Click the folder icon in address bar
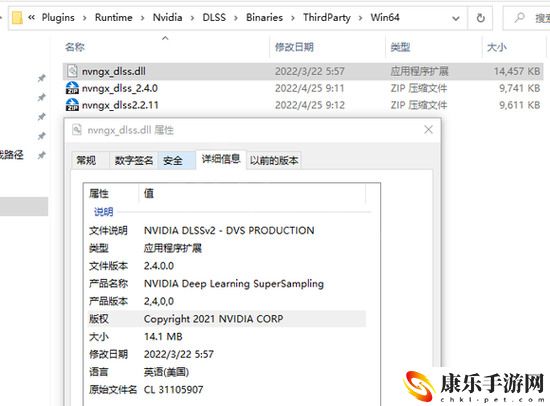The width and height of the screenshot is (550, 406). tap(17, 18)
